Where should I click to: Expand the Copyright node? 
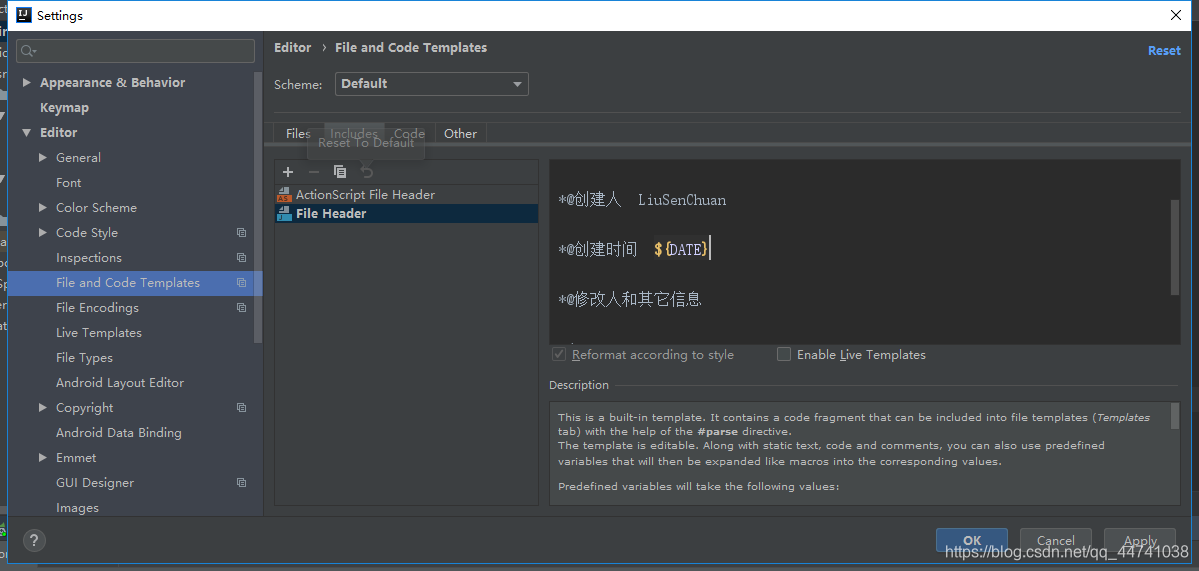[x=43, y=407]
